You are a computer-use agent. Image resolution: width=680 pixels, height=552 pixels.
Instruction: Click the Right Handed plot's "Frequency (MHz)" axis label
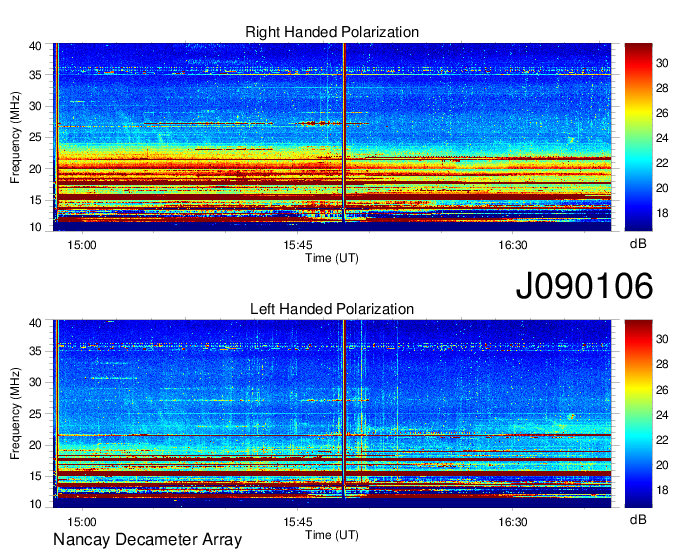[x=15, y=137]
